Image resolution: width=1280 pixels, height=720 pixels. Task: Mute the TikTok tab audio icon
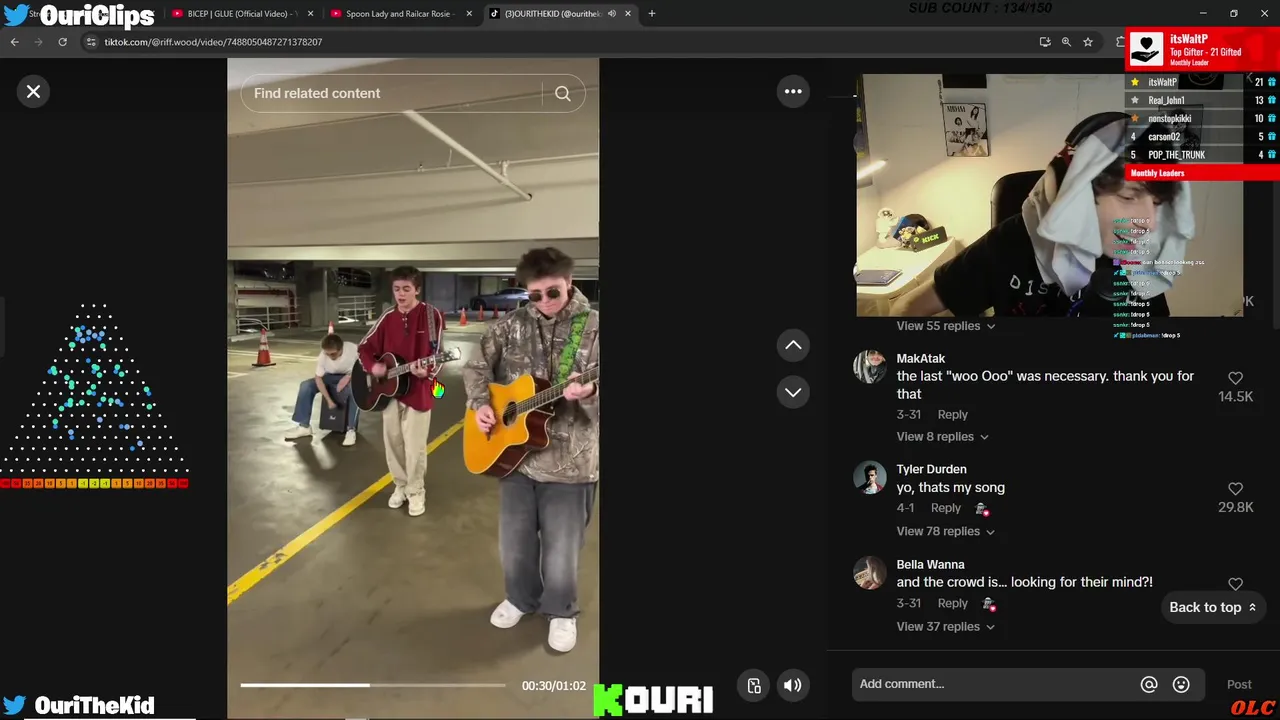pos(611,14)
